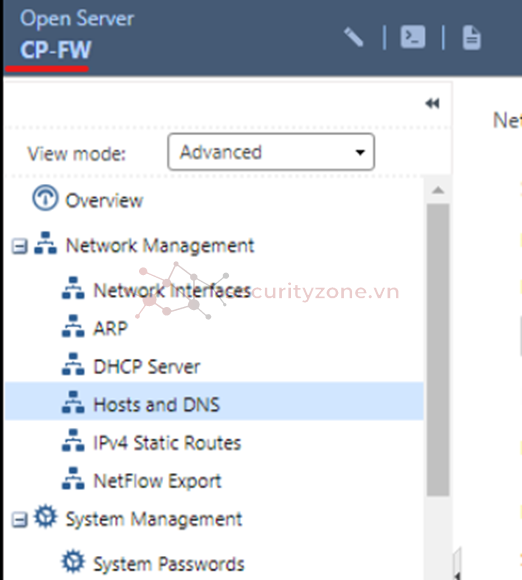The height and width of the screenshot is (580, 522).
Task: Open NetFlow Export settings
Action: (x=157, y=481)
